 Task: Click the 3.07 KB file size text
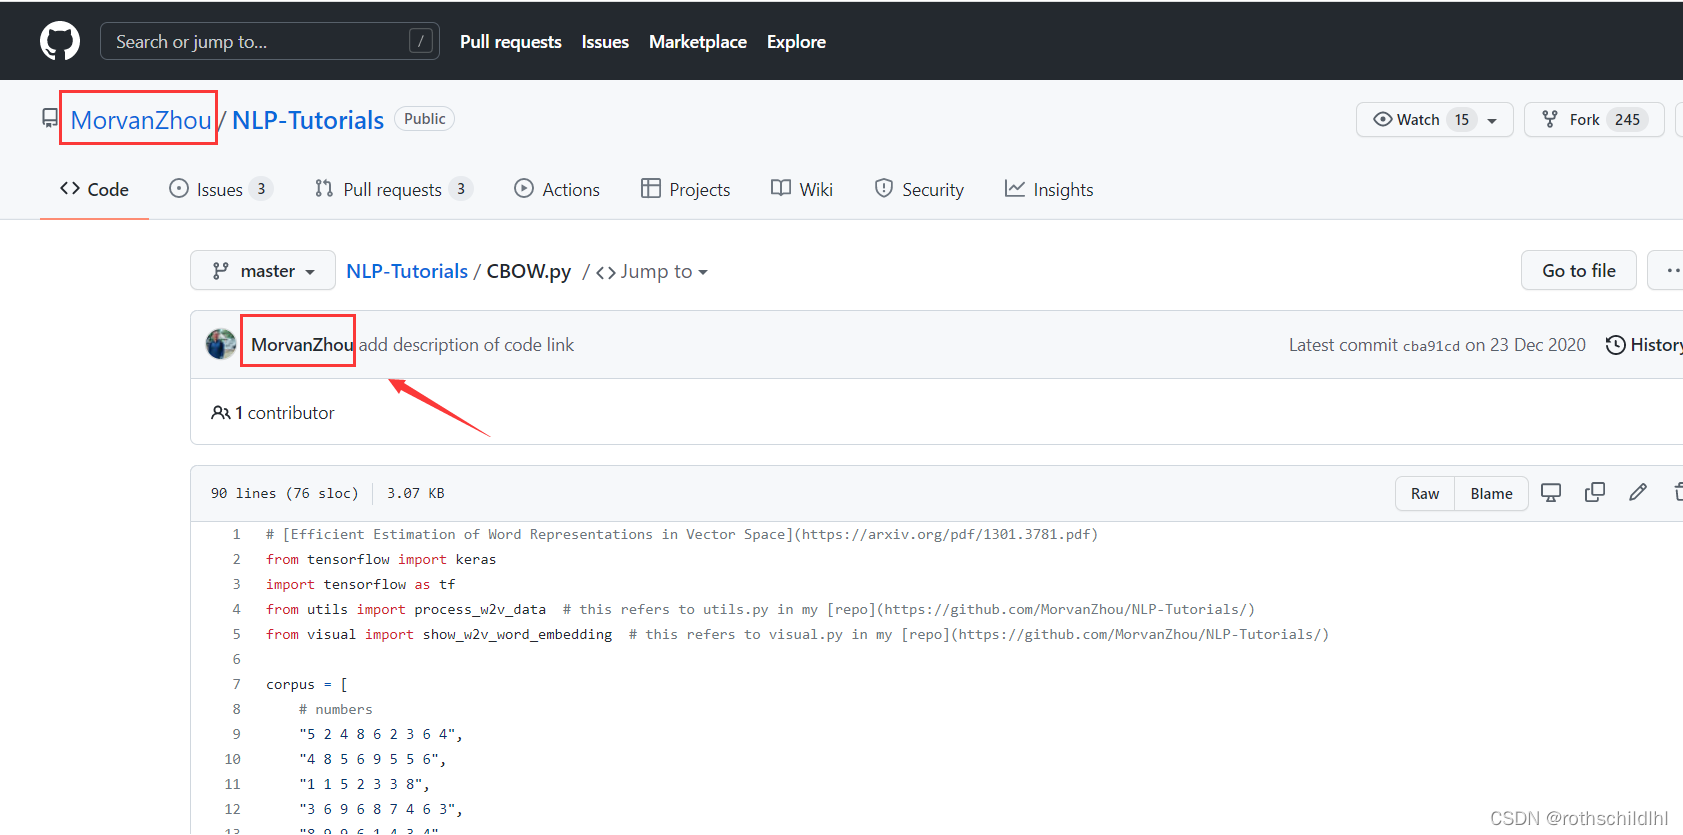tap(416, 494)
